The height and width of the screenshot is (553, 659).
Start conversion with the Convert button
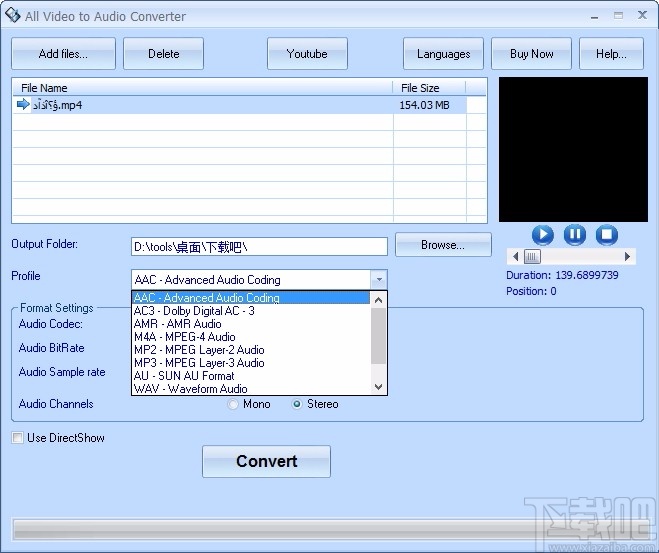click(x=266, y=461)
